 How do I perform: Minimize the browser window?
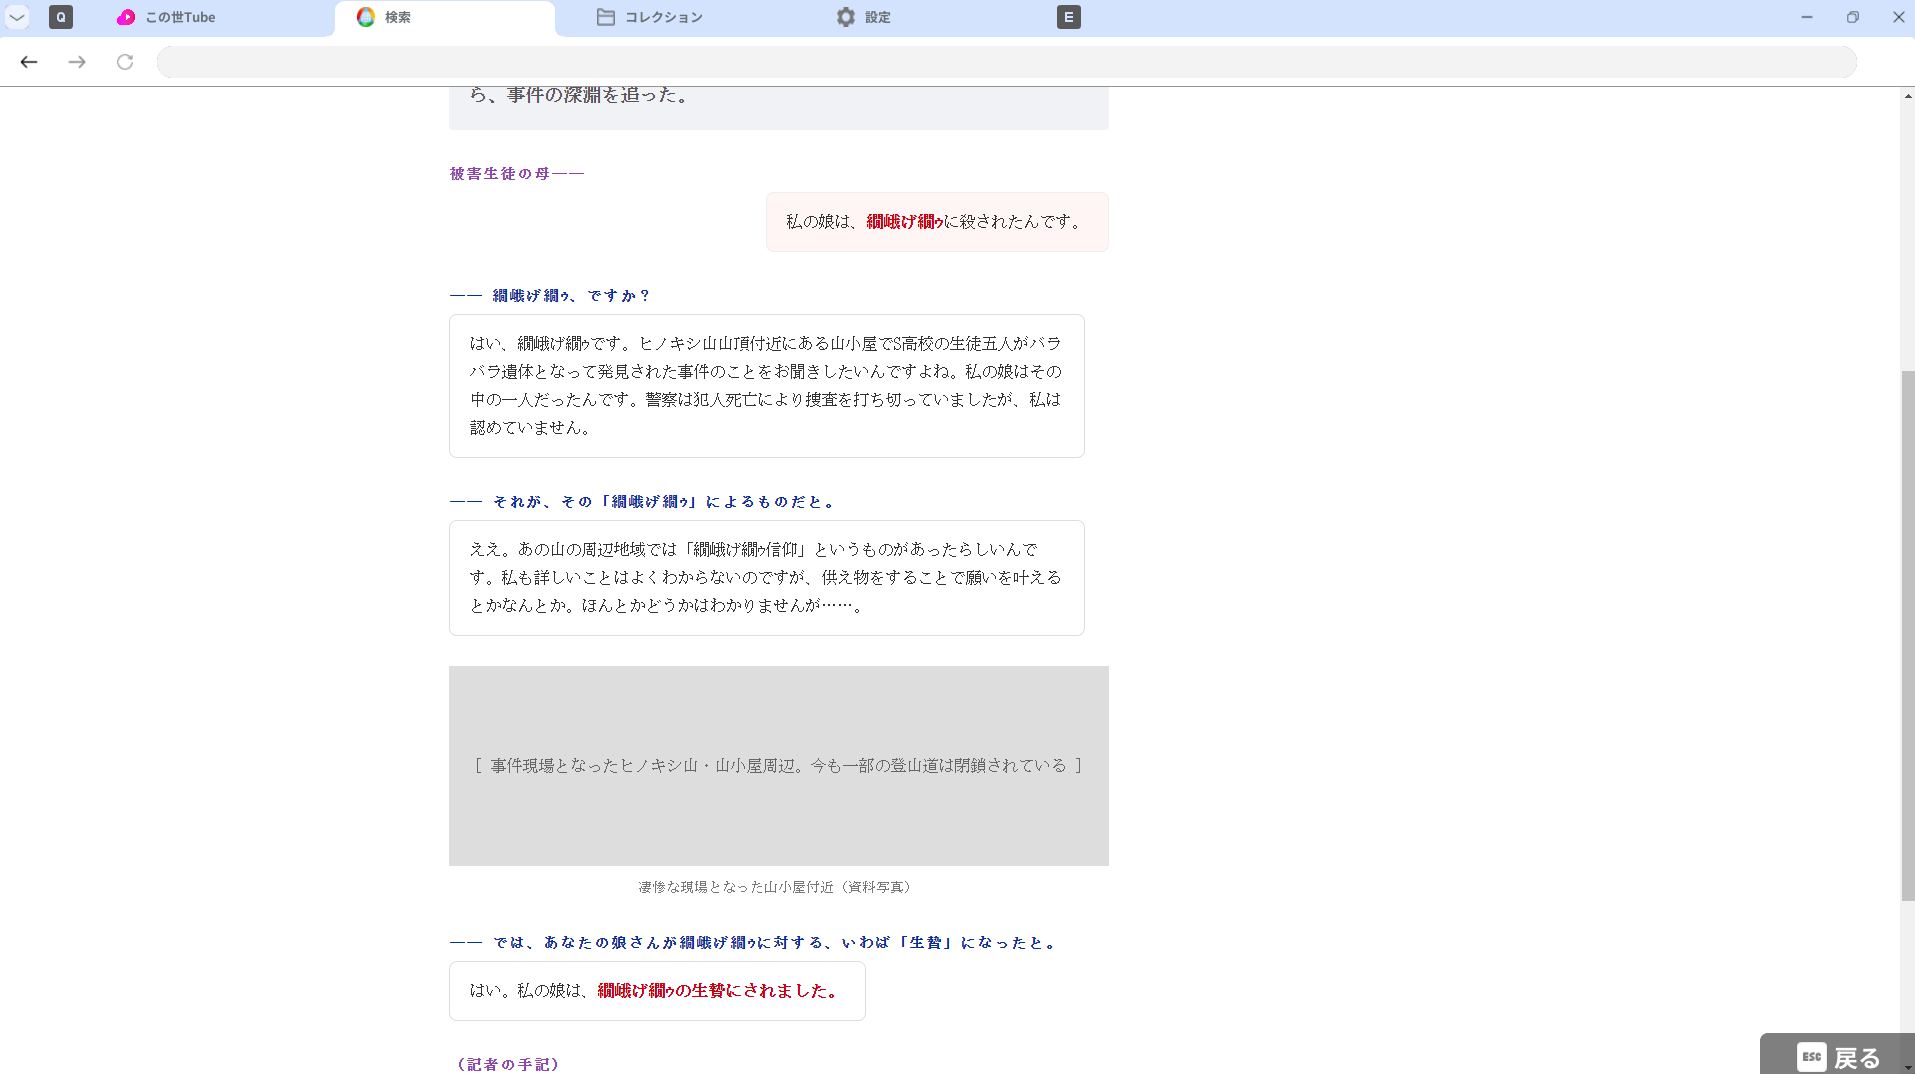[x=1807, y=17]
